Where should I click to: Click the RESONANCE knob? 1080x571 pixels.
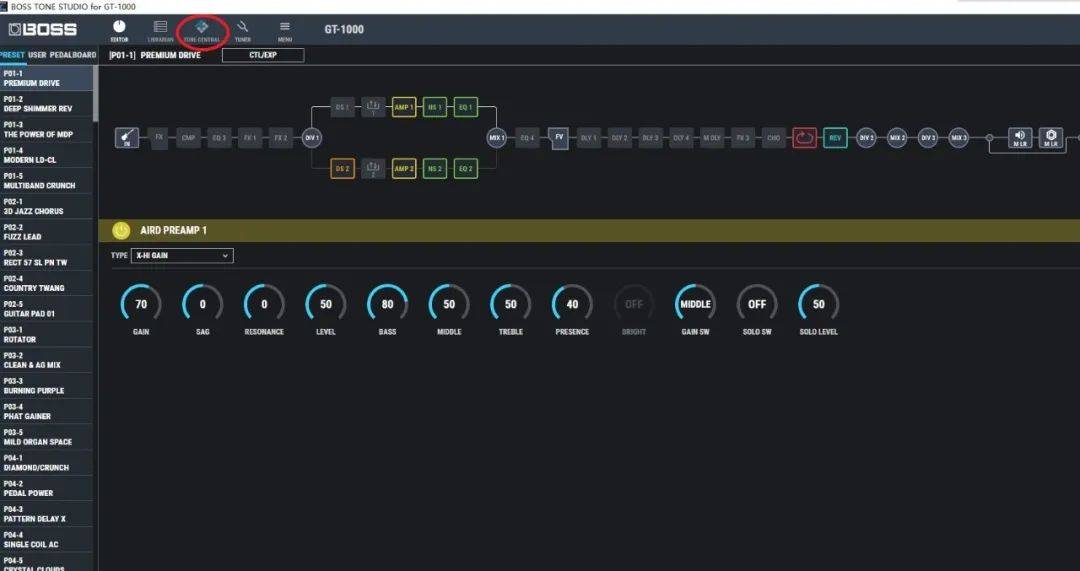(264, 304)
